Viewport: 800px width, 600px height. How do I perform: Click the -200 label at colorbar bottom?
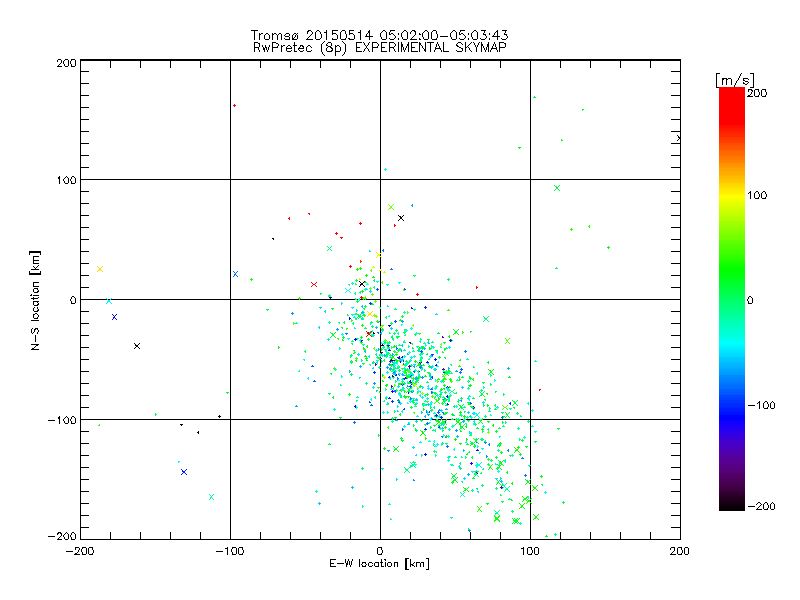[x=761, y=506]
